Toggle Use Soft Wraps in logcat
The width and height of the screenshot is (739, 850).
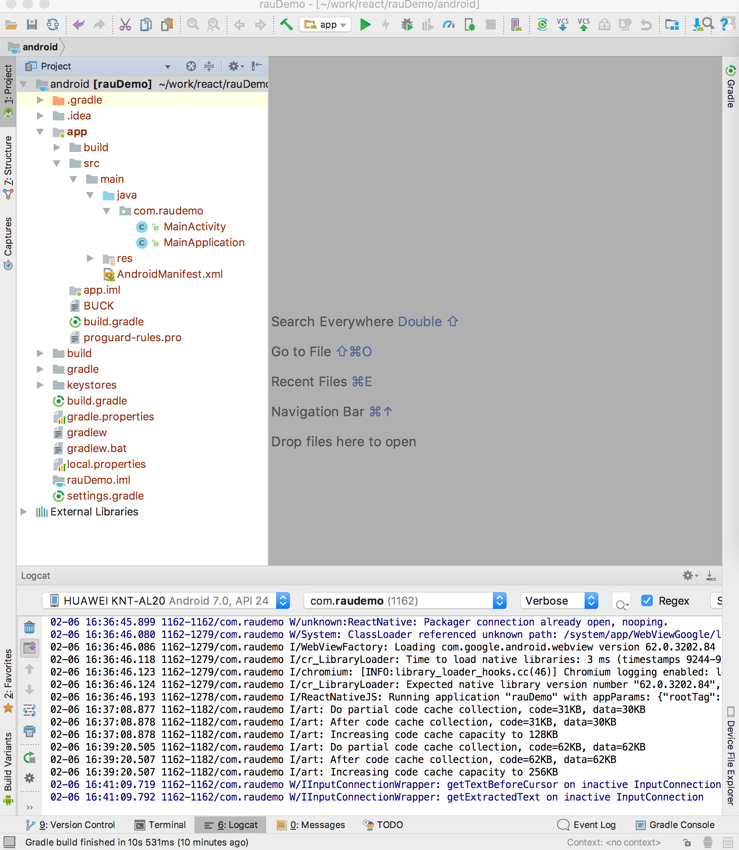pos(29,710)
